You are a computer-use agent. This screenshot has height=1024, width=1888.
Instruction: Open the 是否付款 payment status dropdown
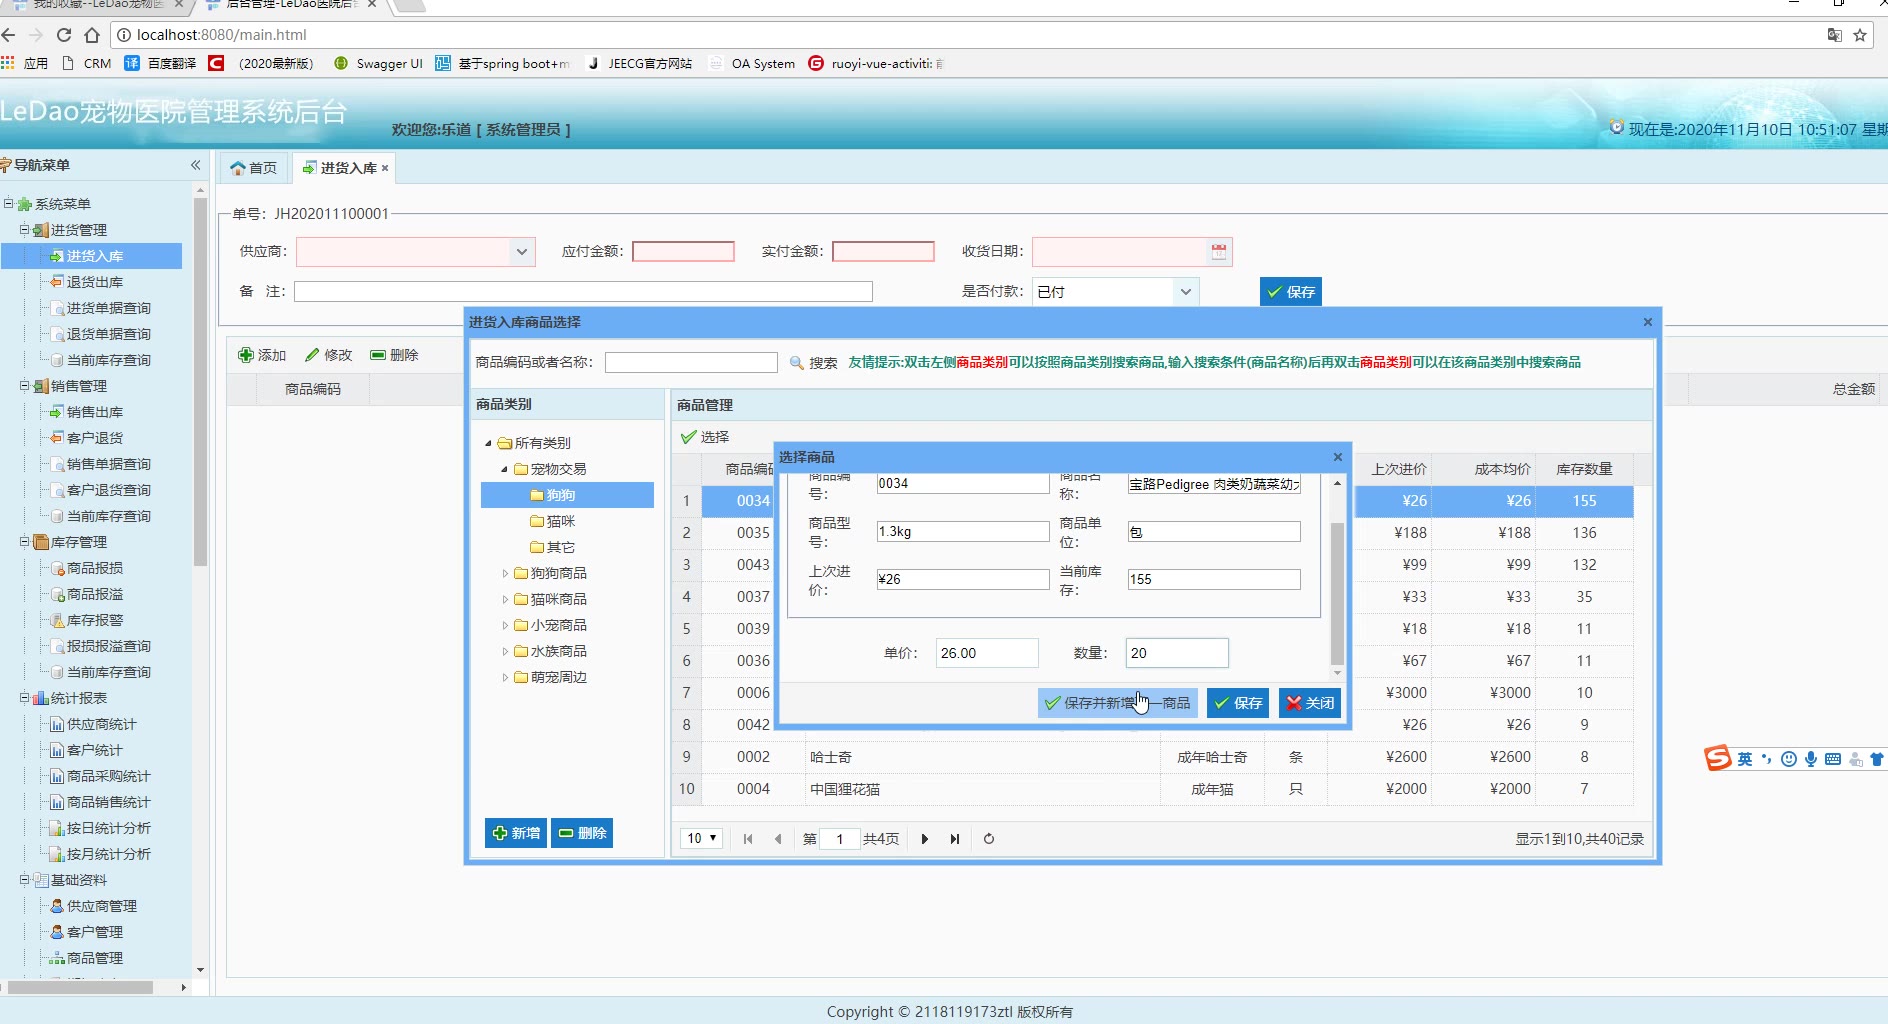[1185, 292]
